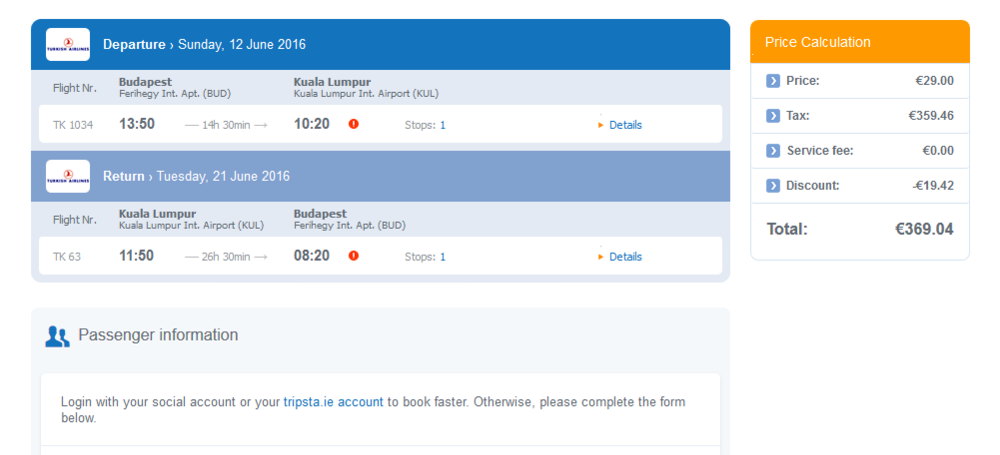This screenshot has height=455, width=1000.
Task: Click the Return Tuesday, 21 June 2016 header
Action: pyautogui.click(x=196, y=176)
